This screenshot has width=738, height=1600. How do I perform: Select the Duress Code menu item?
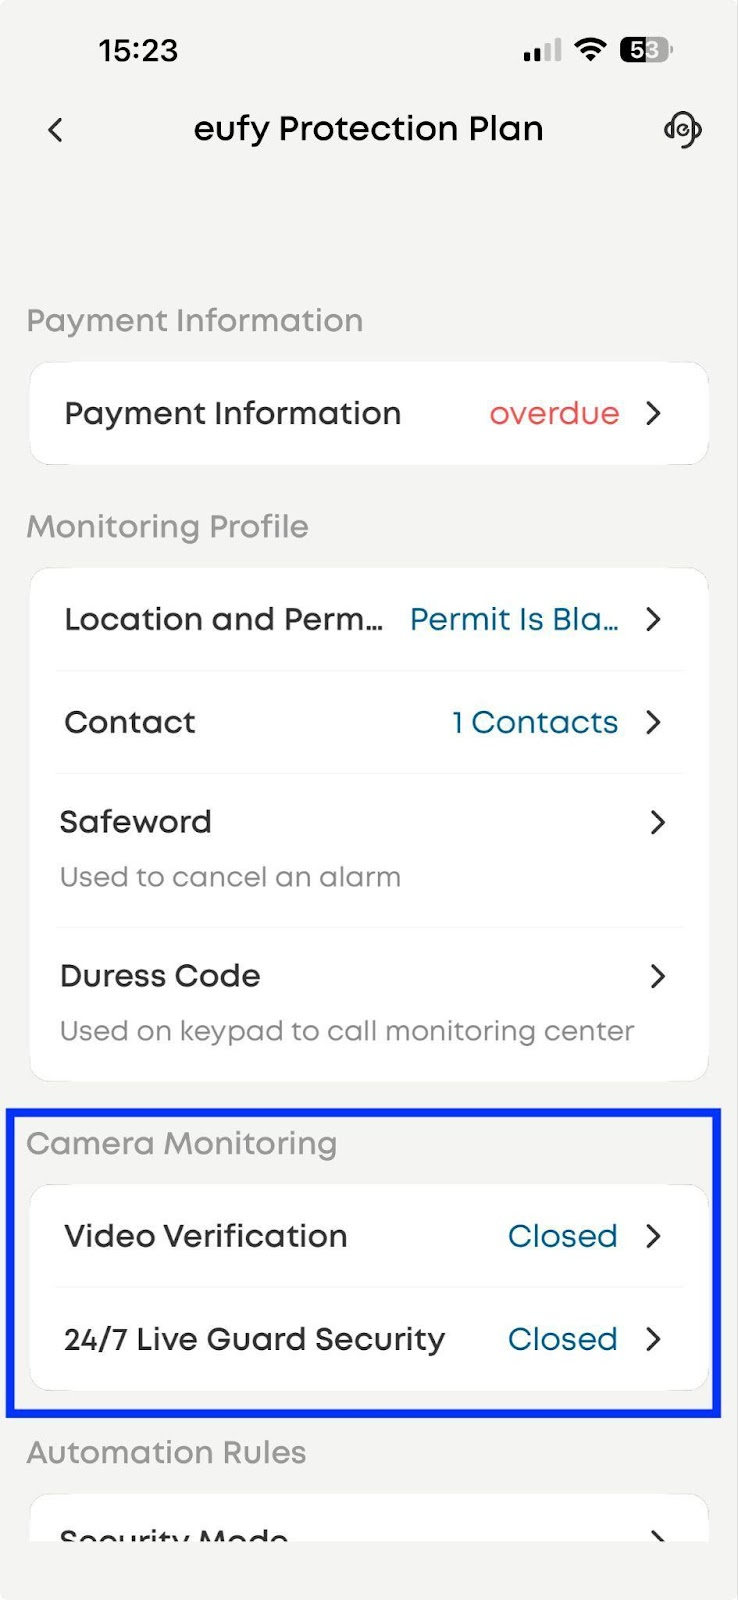pos(160,976)
